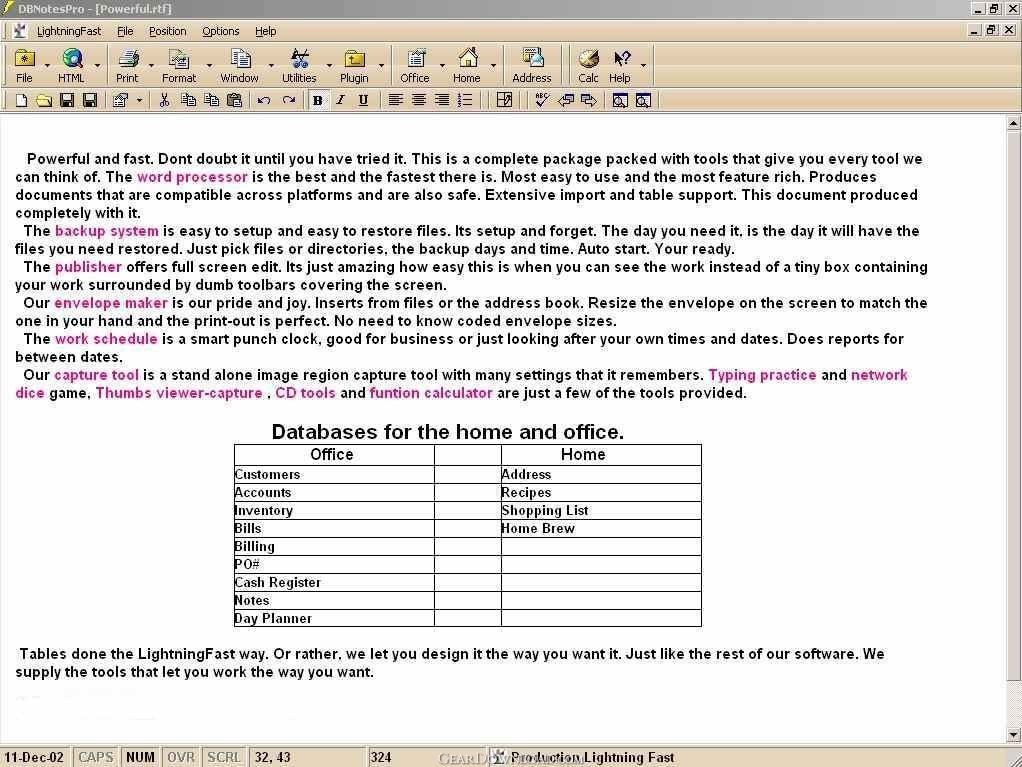Toggle Underline formatting button
This screenshot has width=1022, height=767.
tap(364, 100)
